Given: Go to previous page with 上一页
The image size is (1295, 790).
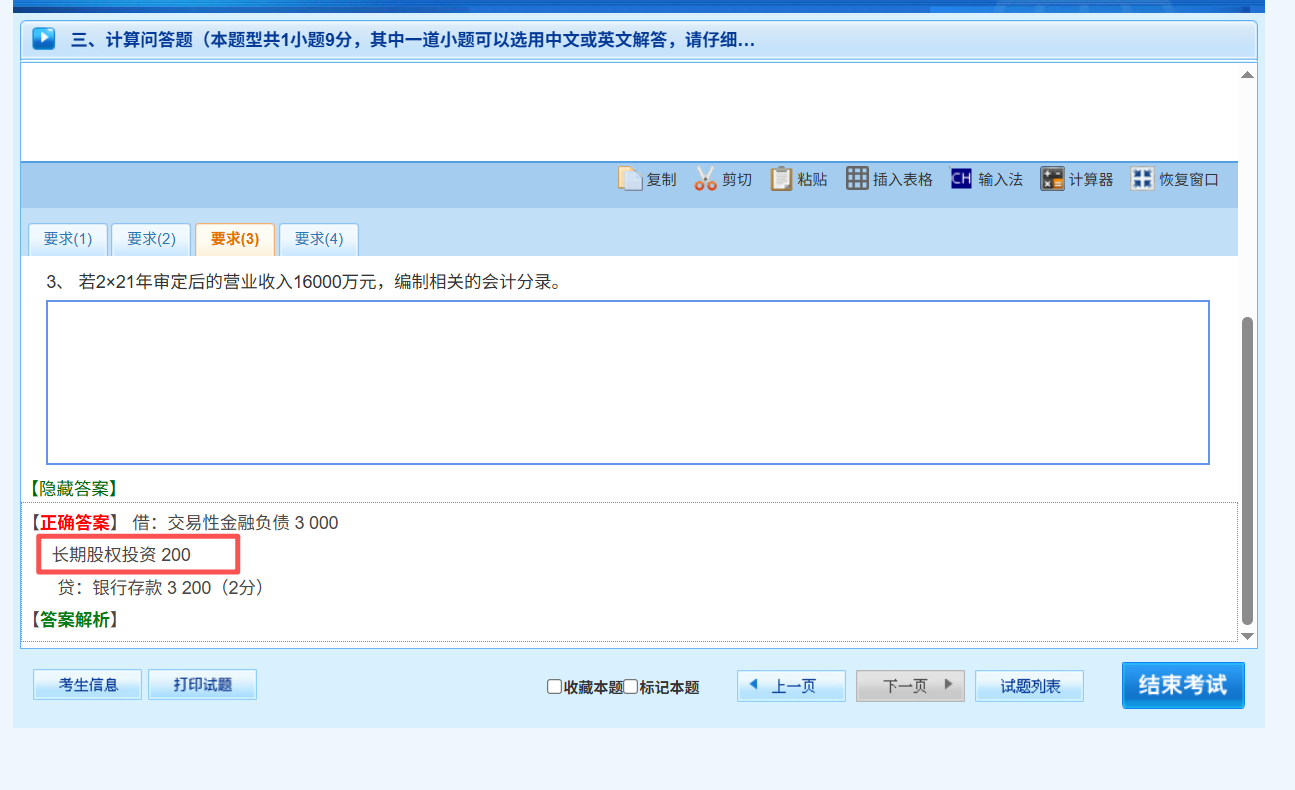Looking at the screenshot, I should pos(791,686).
